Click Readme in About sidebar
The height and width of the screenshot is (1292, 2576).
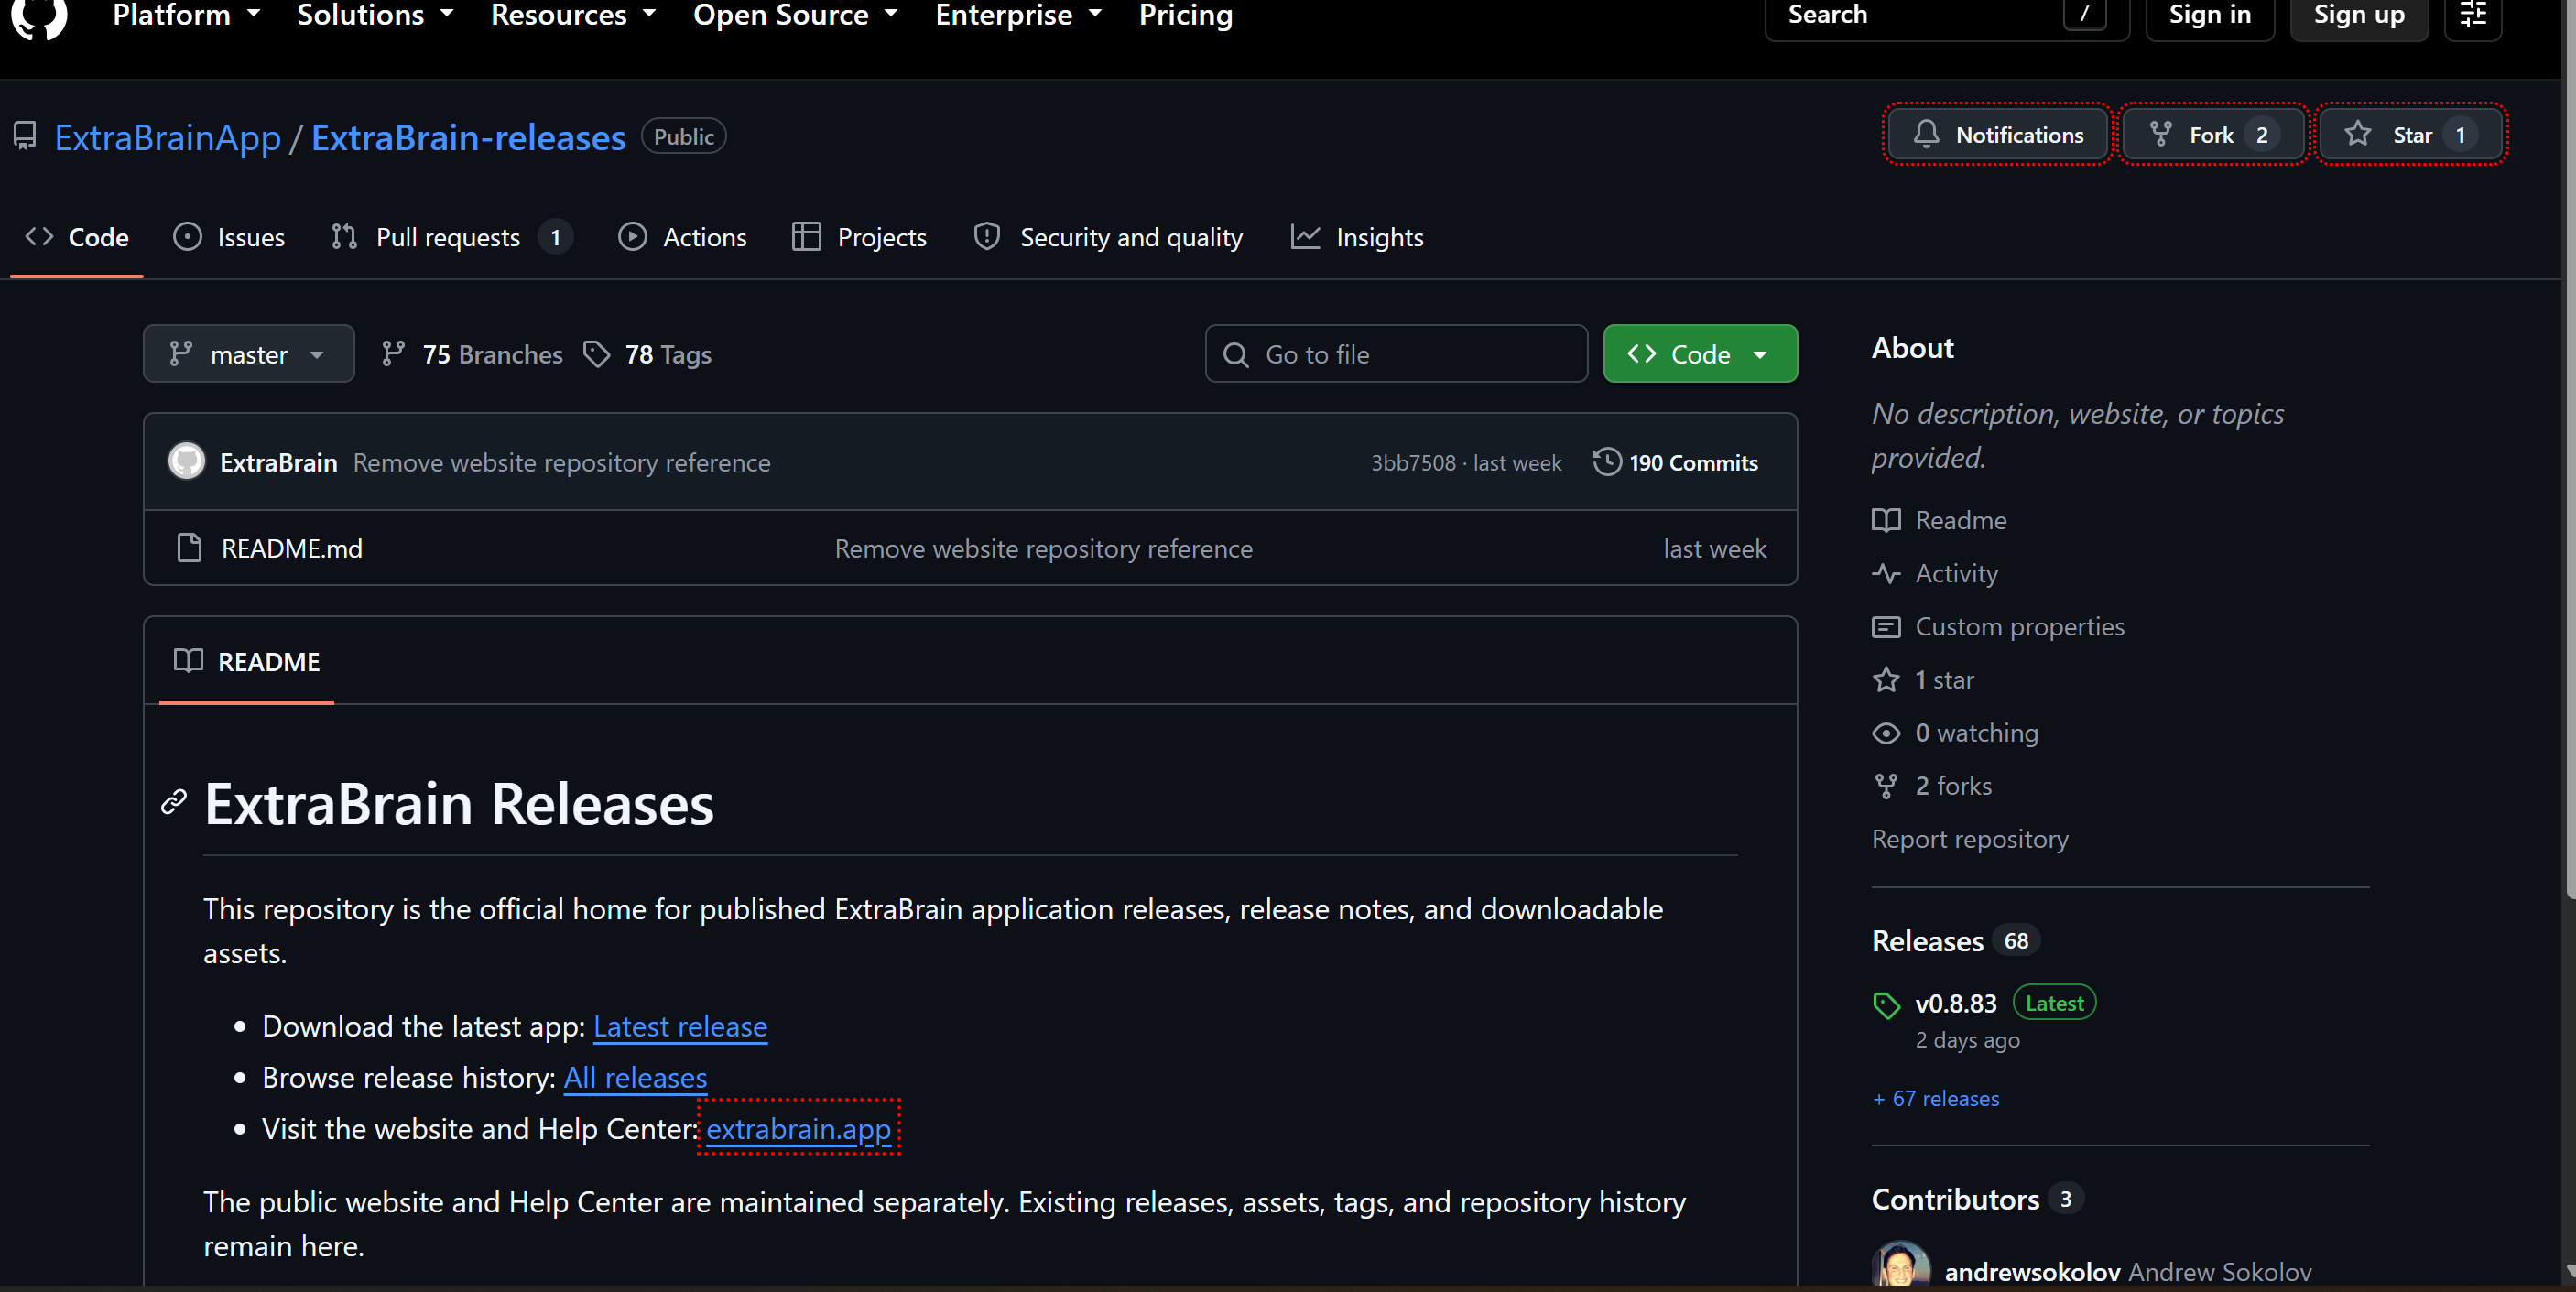(1940, 520)
